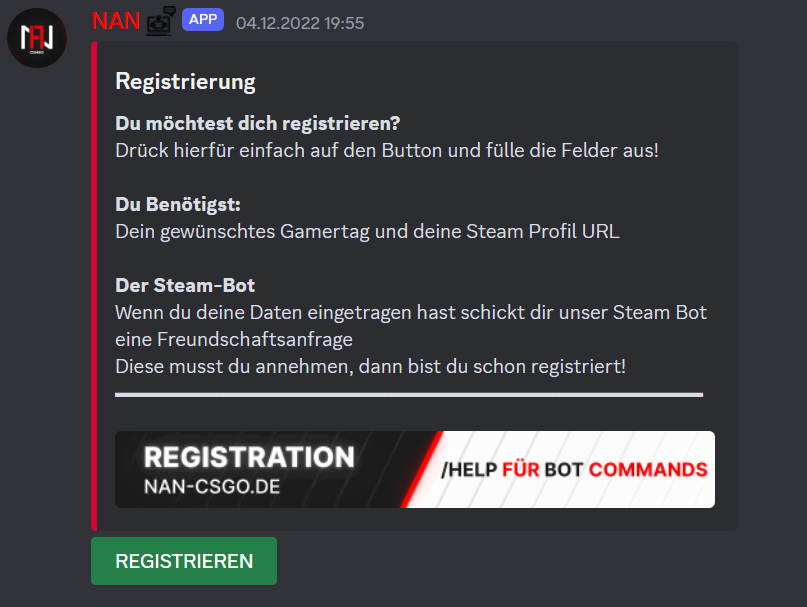
Task: Click the 'Der Steam-Bot' heading
Action: 185,285
